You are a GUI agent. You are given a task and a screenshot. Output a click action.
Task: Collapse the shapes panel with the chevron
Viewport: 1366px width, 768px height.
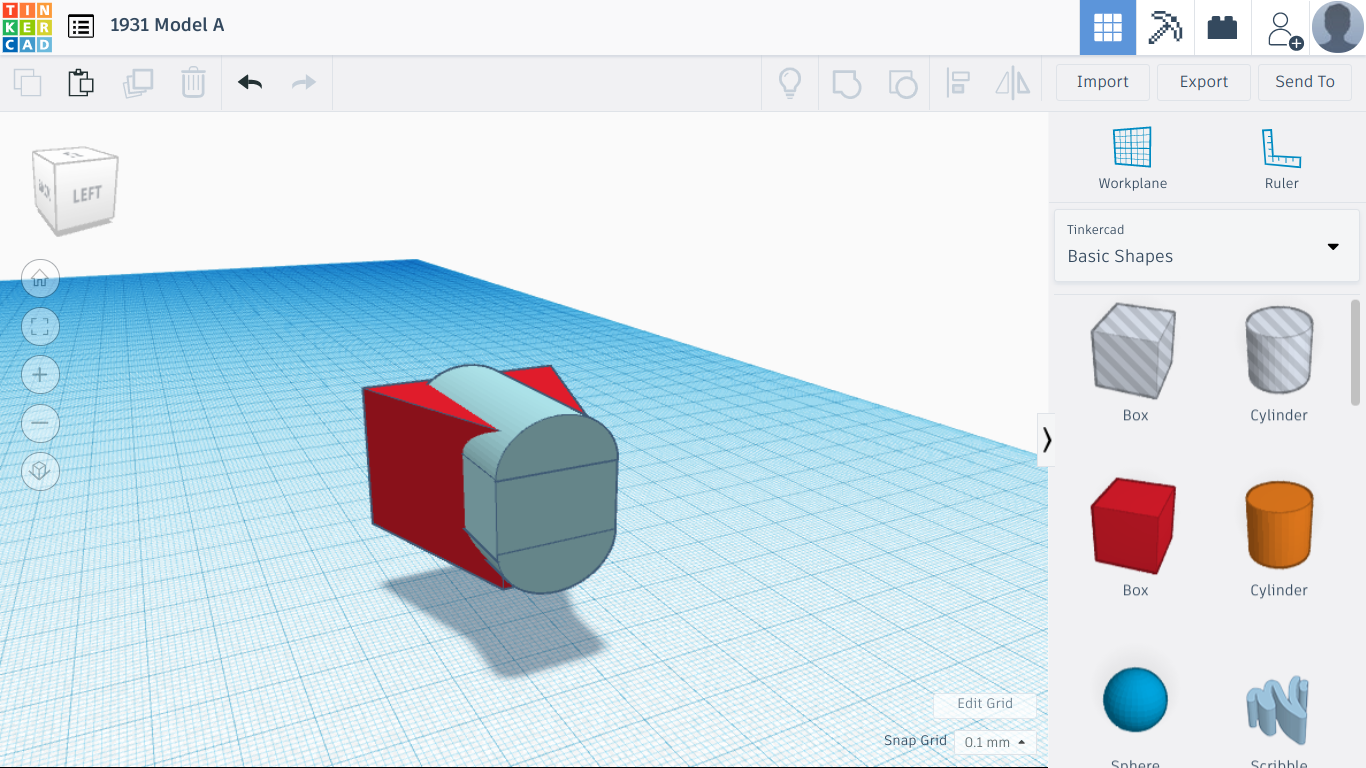click(x=1046, y=440)
